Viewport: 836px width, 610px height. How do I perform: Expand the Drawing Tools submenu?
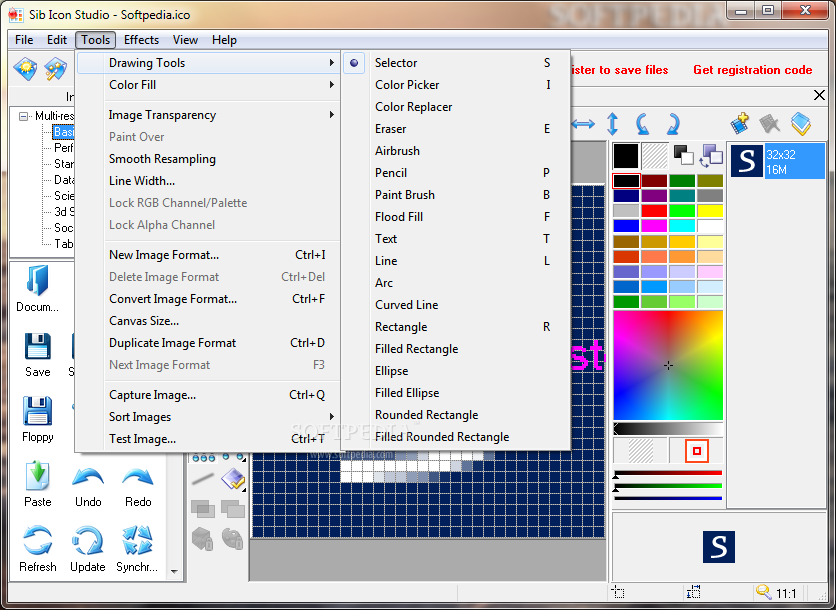208,63
